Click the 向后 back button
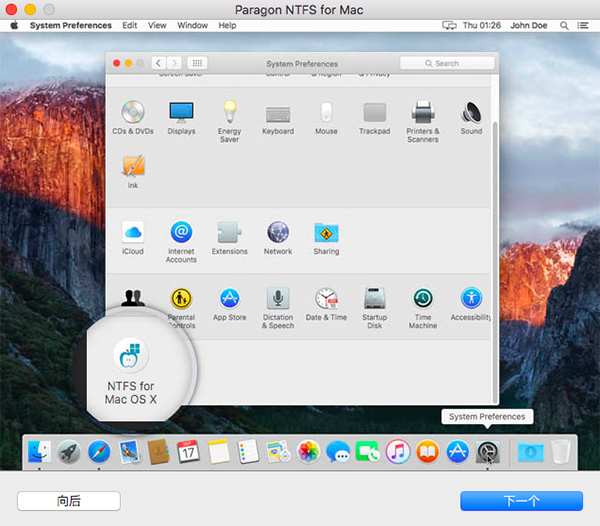This screenshot has height=526, width=600. (69, 501)
